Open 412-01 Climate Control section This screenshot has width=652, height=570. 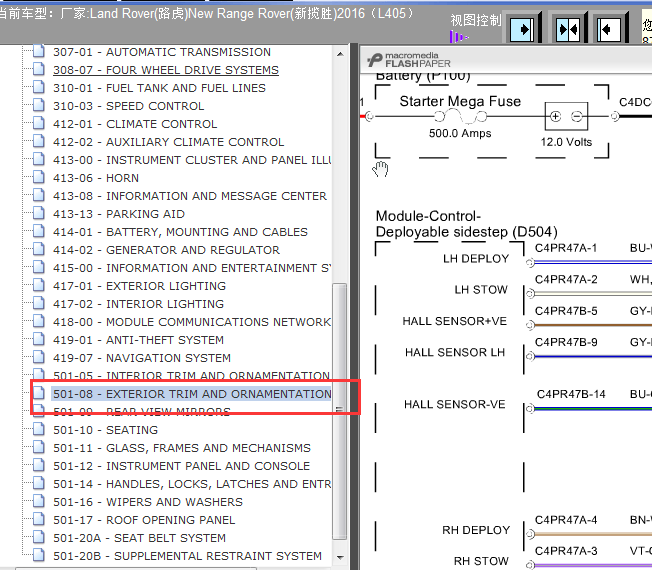(135, 124)
